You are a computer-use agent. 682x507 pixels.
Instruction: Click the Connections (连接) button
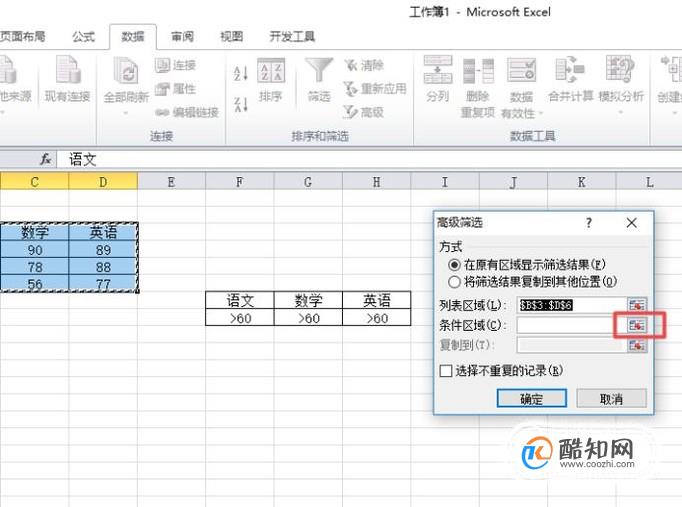[175, 65]
